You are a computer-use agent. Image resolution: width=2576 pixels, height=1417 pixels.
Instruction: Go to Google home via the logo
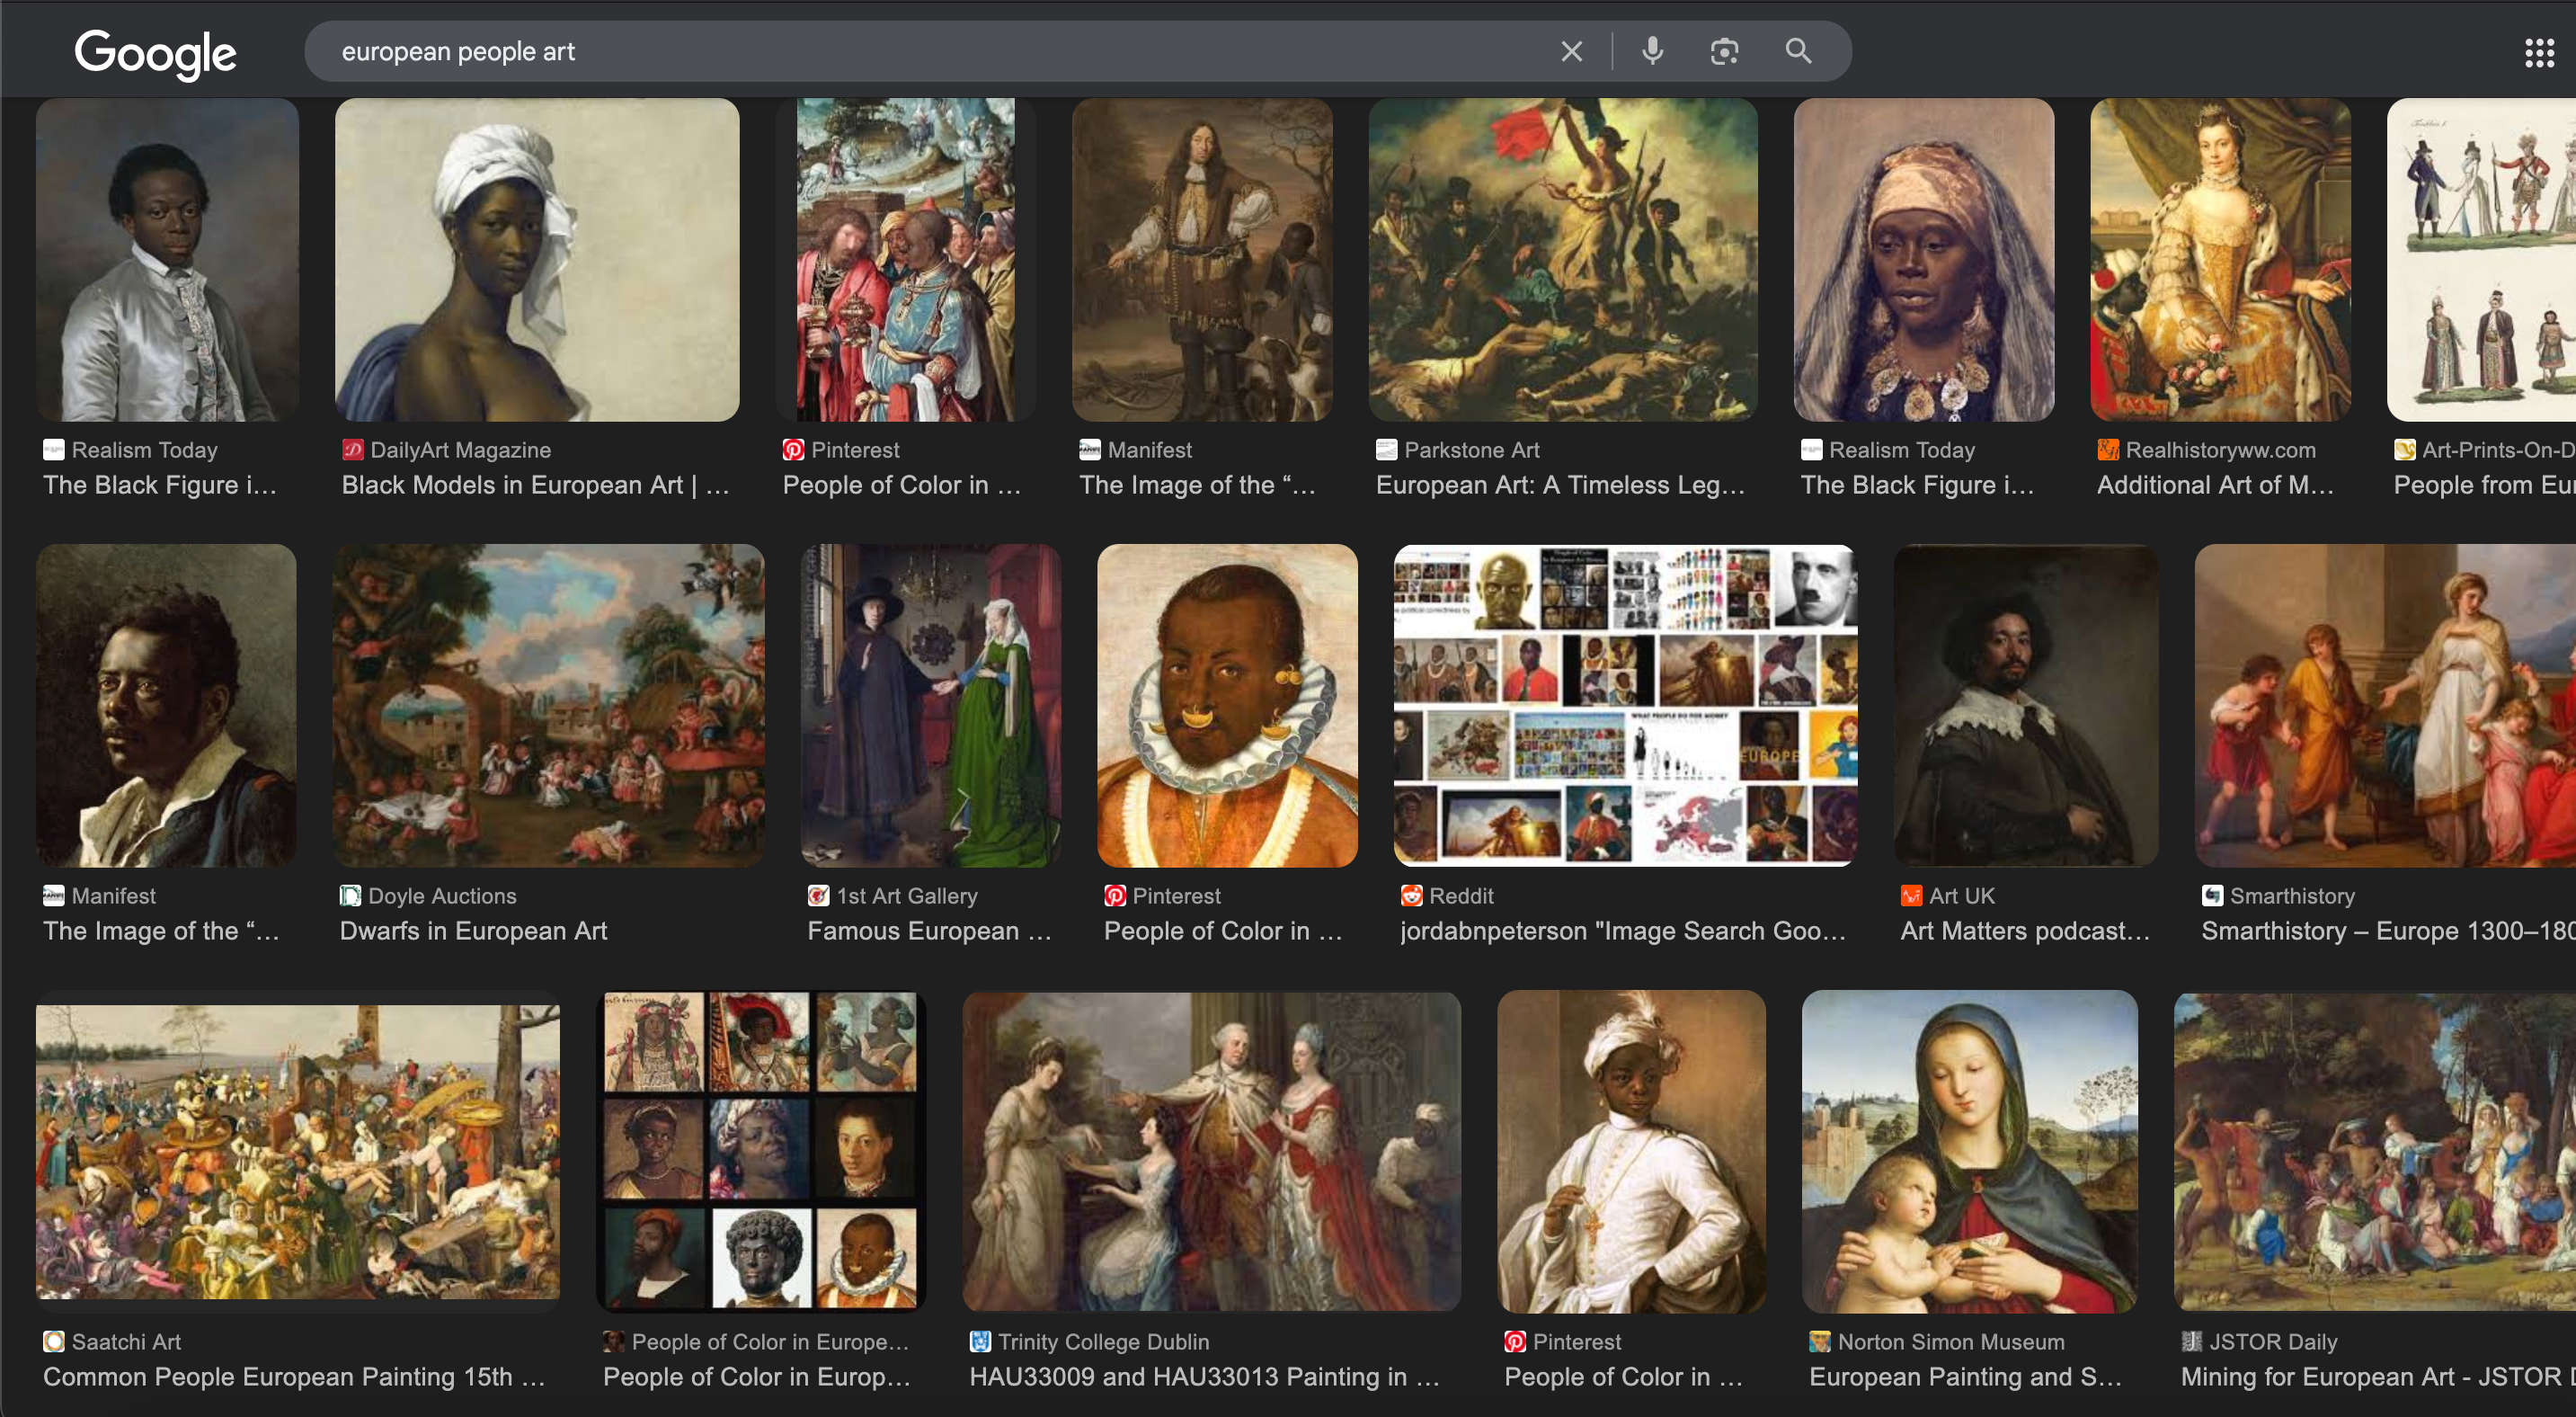(x=155, y=54)
